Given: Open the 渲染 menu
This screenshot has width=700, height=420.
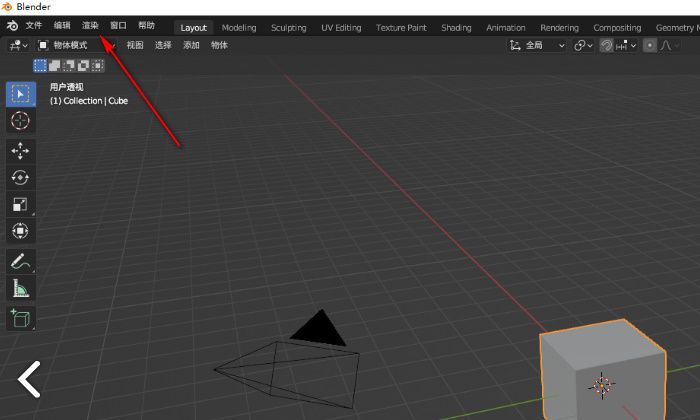Looking at the screenshot, I should (90, 26).
